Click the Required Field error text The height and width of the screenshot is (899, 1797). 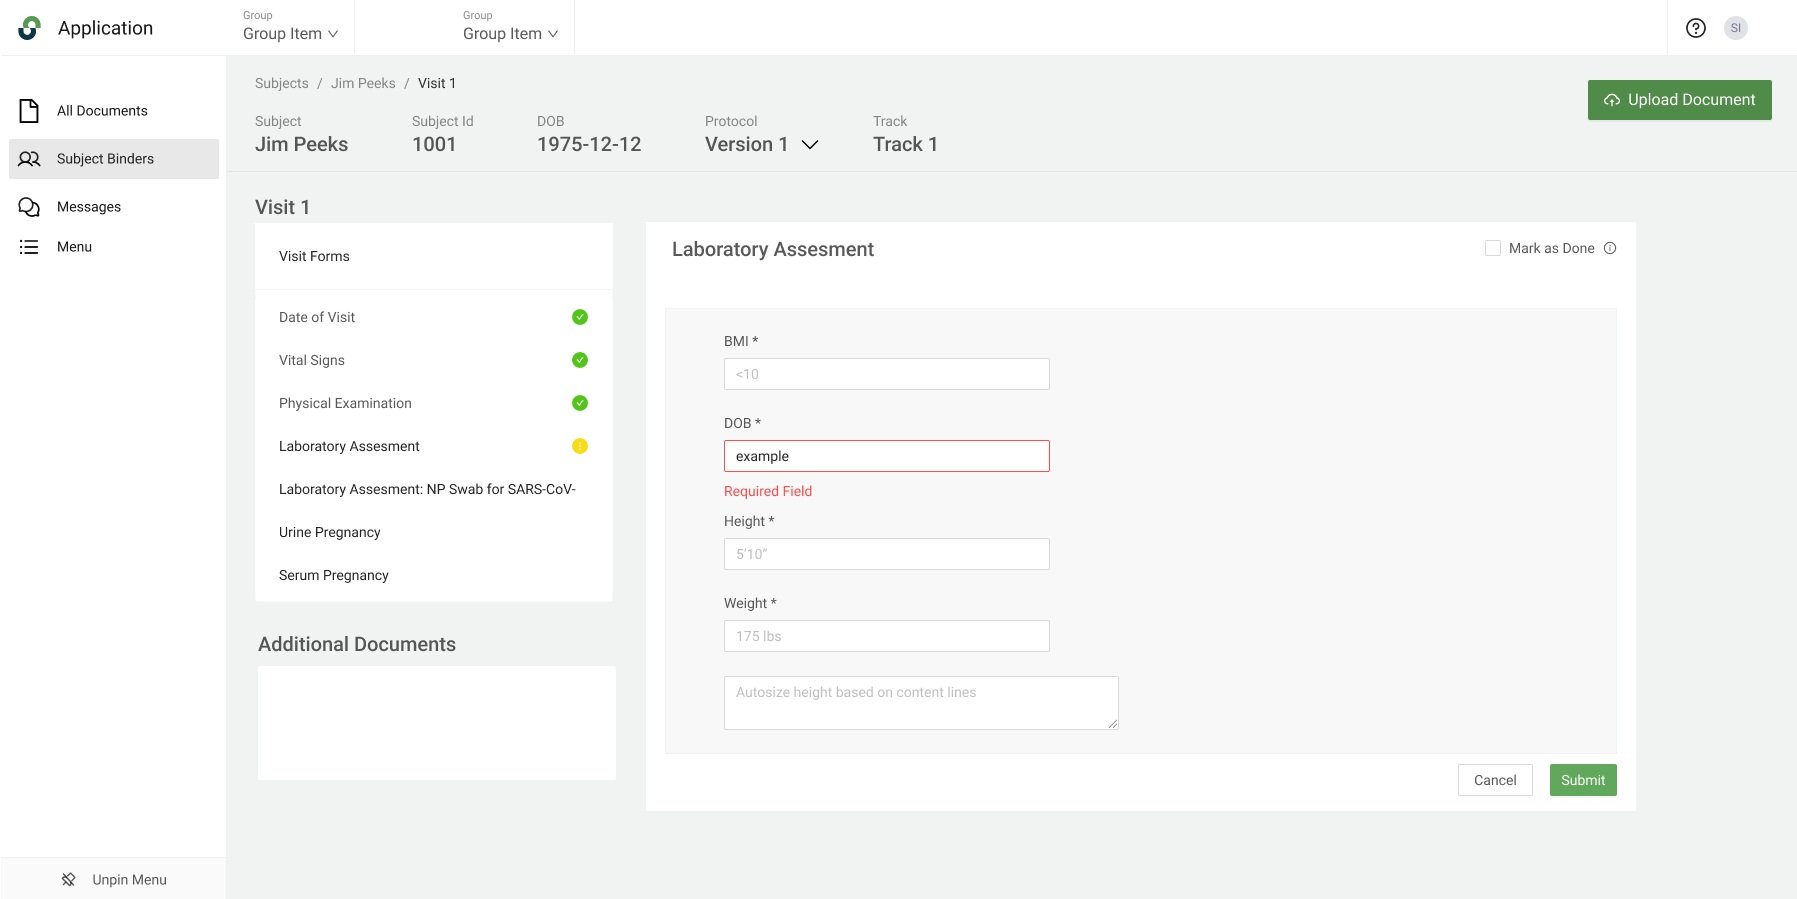pos(768,491)
